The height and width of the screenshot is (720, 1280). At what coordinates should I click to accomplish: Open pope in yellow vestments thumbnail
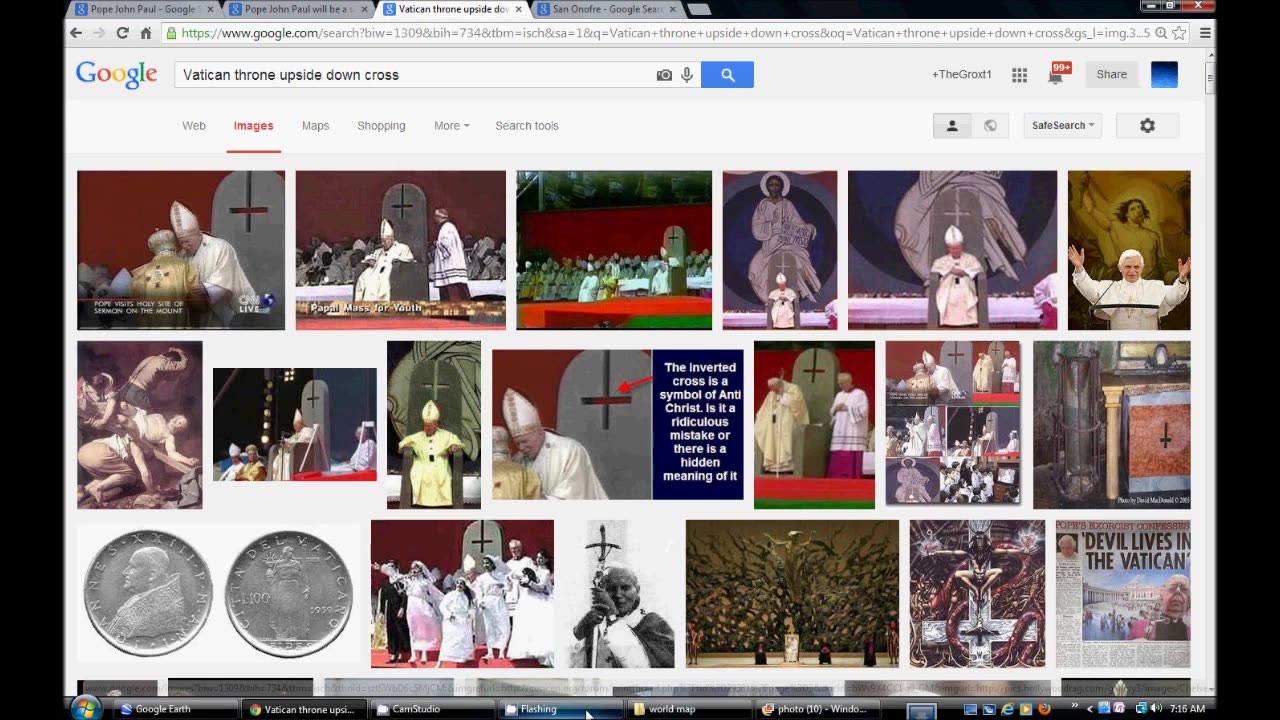click(434, 425)
